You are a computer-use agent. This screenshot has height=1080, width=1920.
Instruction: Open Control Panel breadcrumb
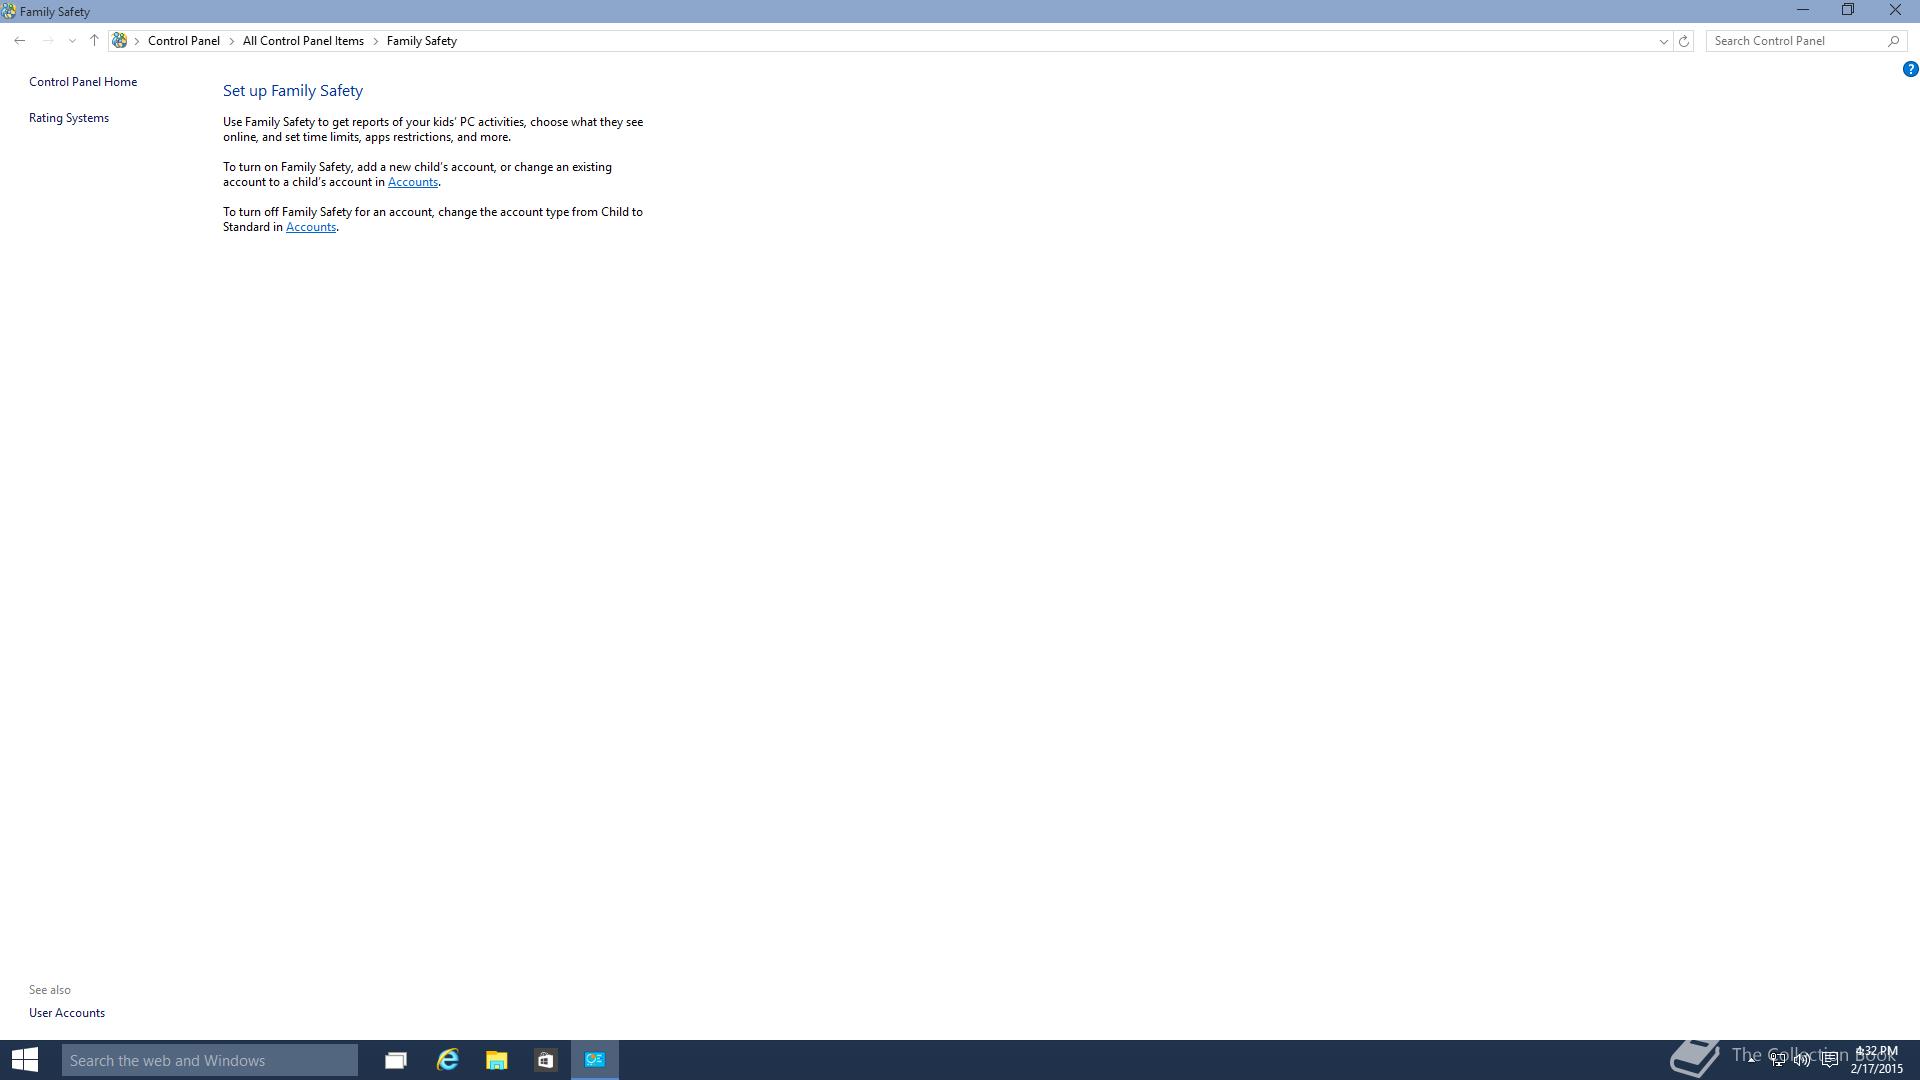click(184, 41)
